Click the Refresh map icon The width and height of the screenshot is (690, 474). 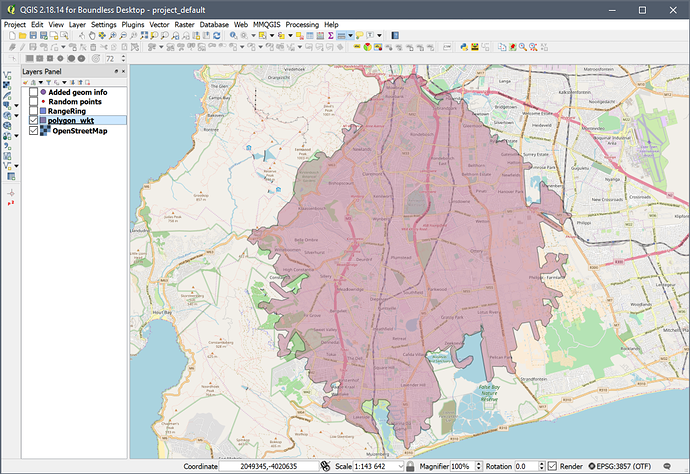(x=217, y=36)
